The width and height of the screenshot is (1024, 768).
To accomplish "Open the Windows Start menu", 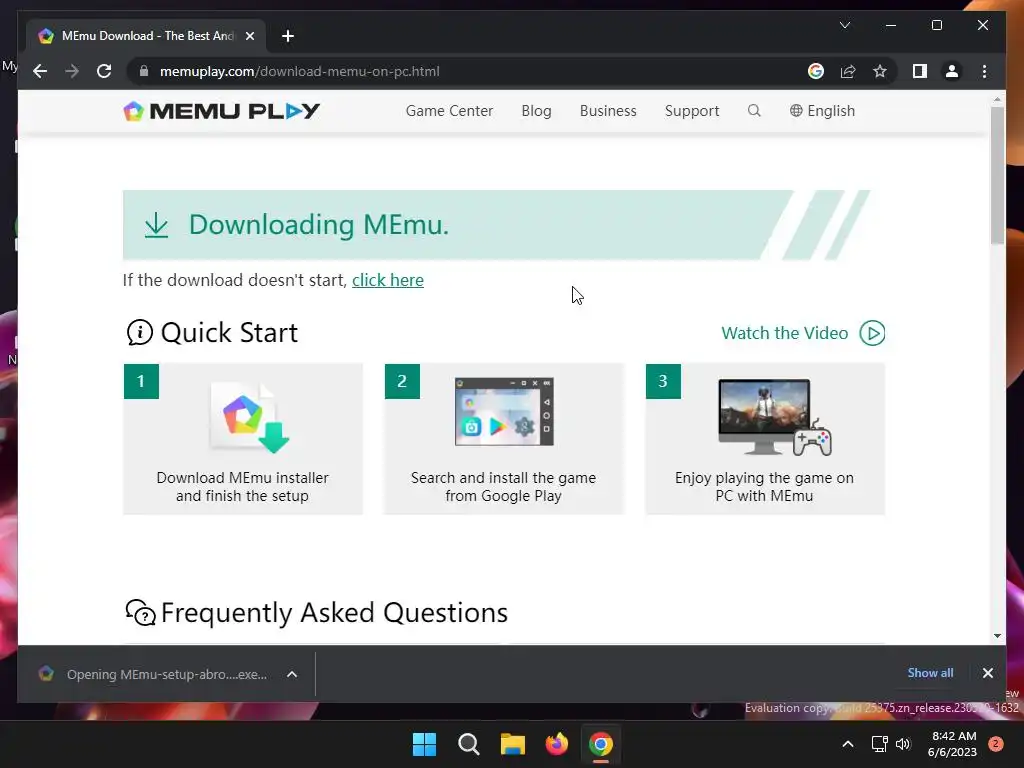I will [x=424, y=744].
